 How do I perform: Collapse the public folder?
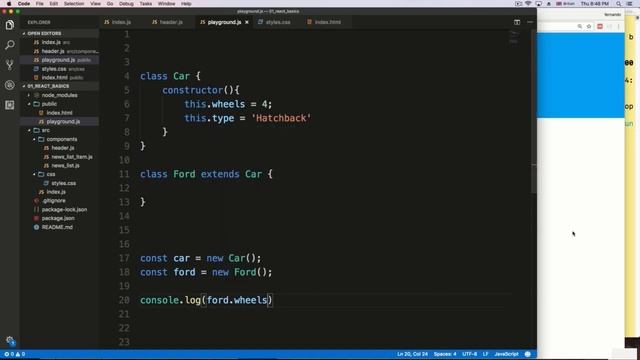coord(49,104)
